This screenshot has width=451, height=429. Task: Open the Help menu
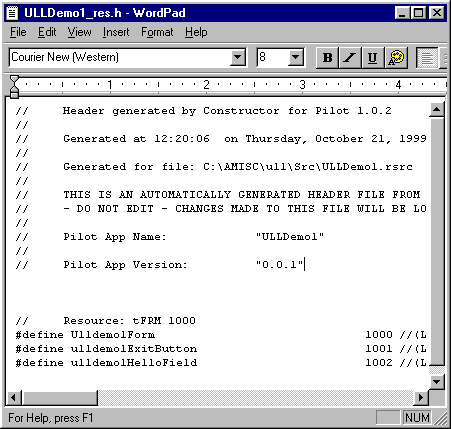196,32
